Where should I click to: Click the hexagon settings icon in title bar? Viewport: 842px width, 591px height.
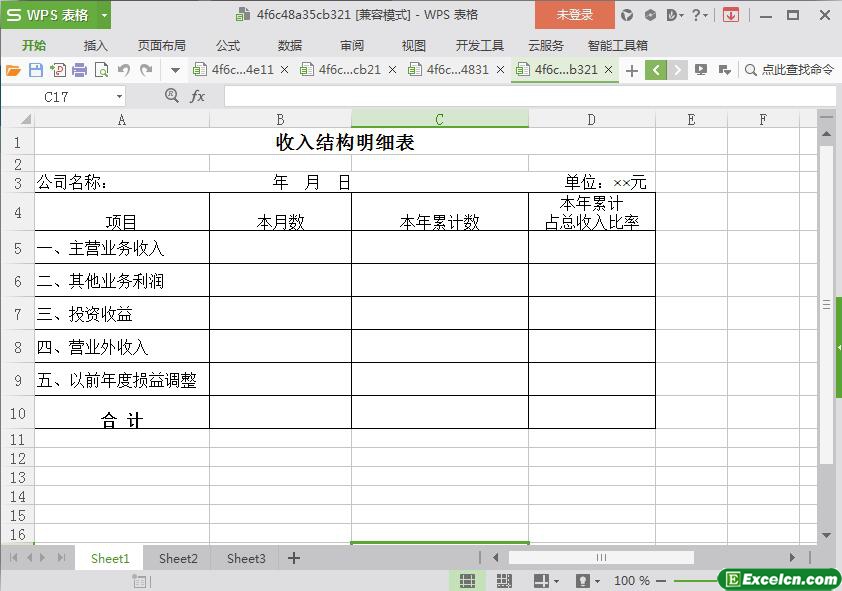coord(650,15)
